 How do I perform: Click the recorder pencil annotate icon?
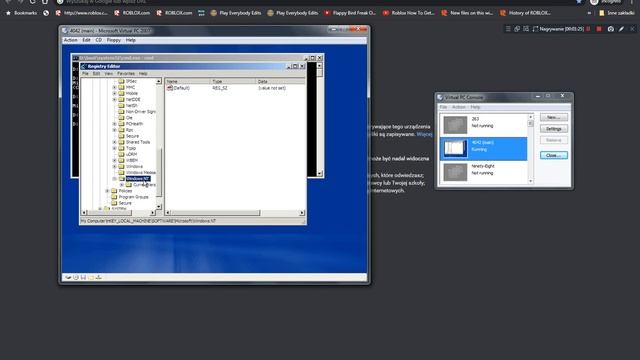(x=621, y=29)
